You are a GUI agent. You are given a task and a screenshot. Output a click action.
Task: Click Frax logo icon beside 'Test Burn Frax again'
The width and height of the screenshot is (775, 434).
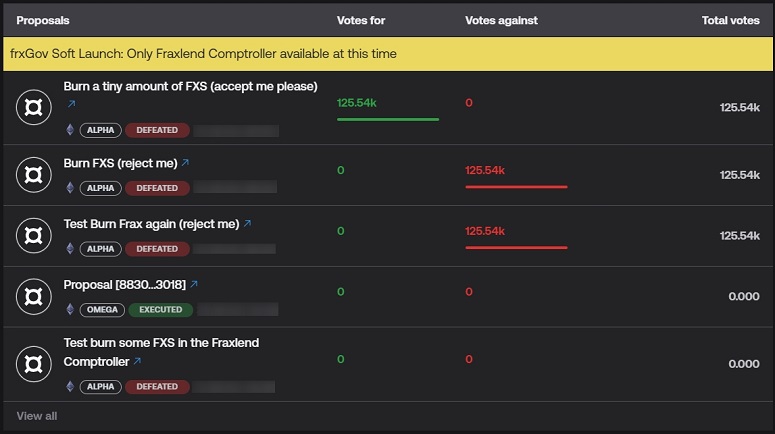click(x=34, y=236)
